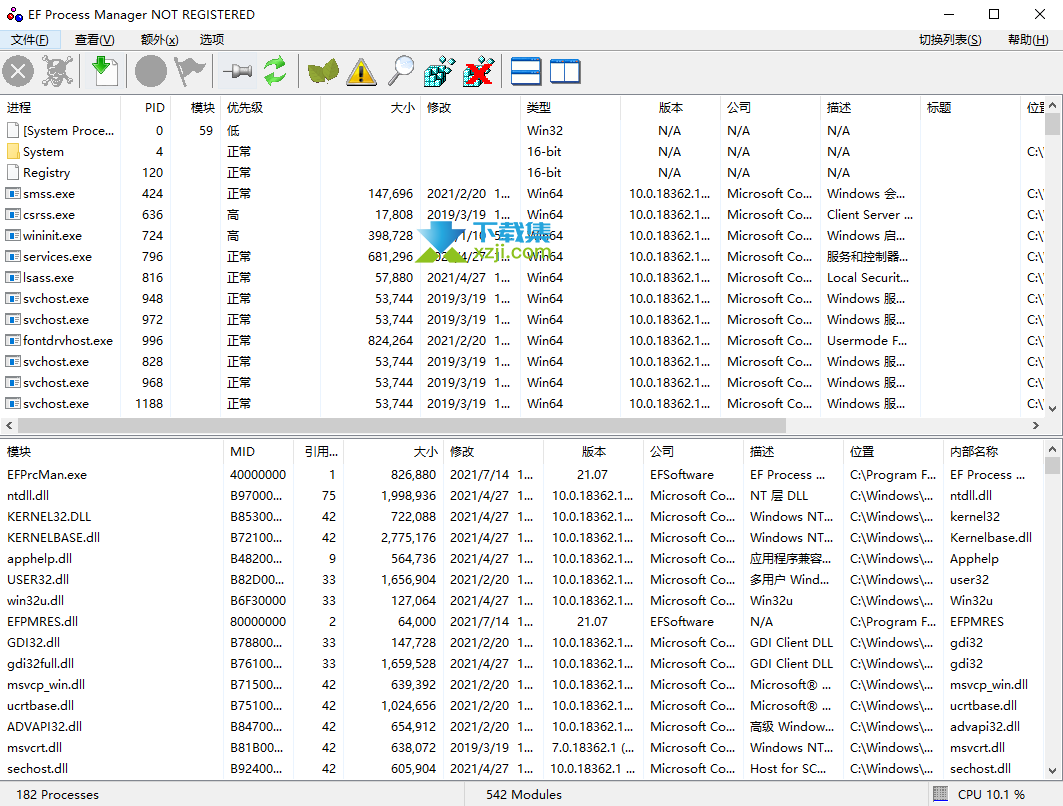Open the 额外(x) menu
The width and height of the screenshot is (1063, 806).
pos(159,40)
